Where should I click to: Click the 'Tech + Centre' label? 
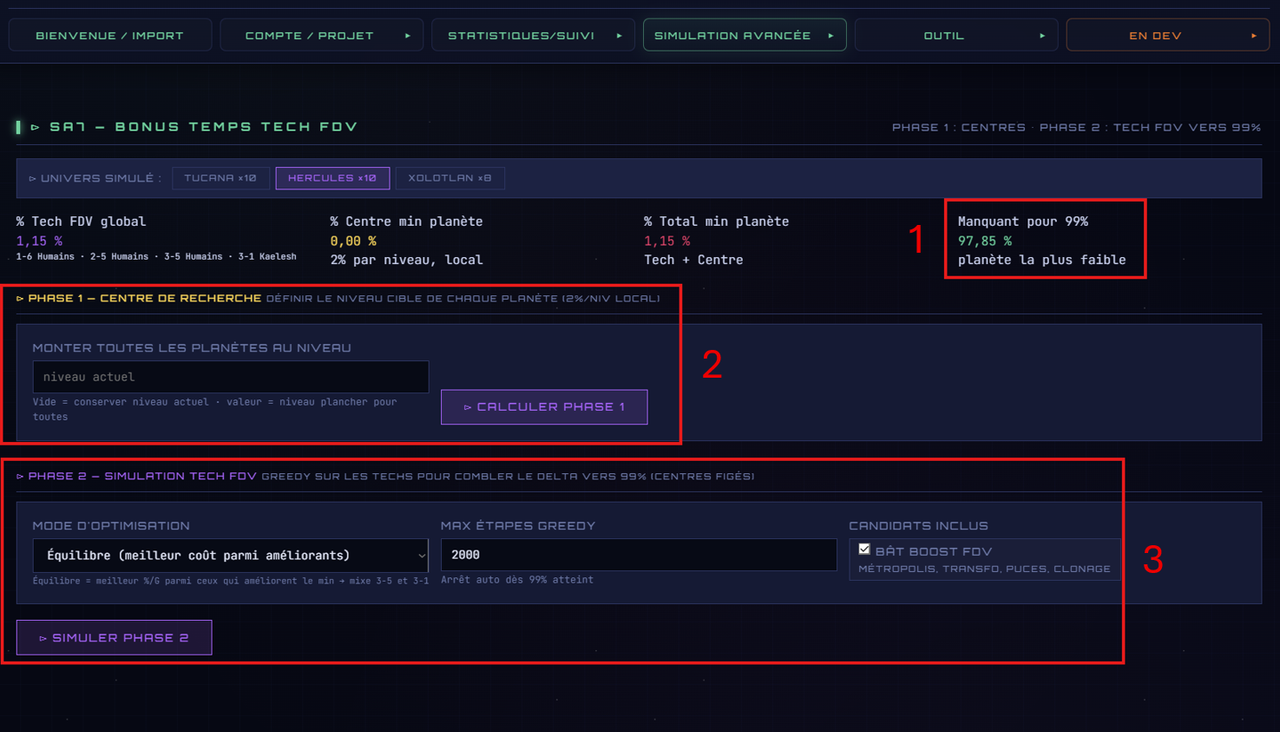point(693,260)
